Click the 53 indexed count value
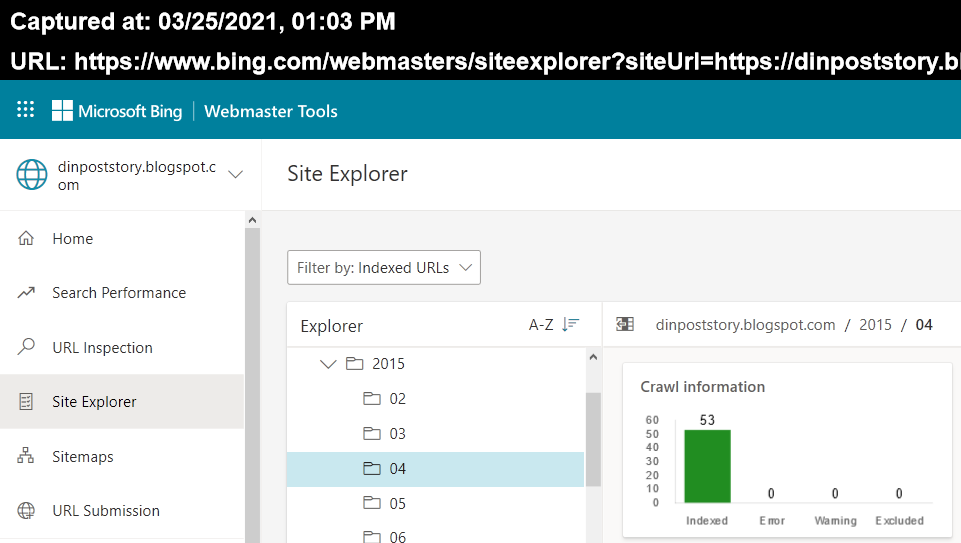This screenshot has width=961, height=543. (707, 420)
